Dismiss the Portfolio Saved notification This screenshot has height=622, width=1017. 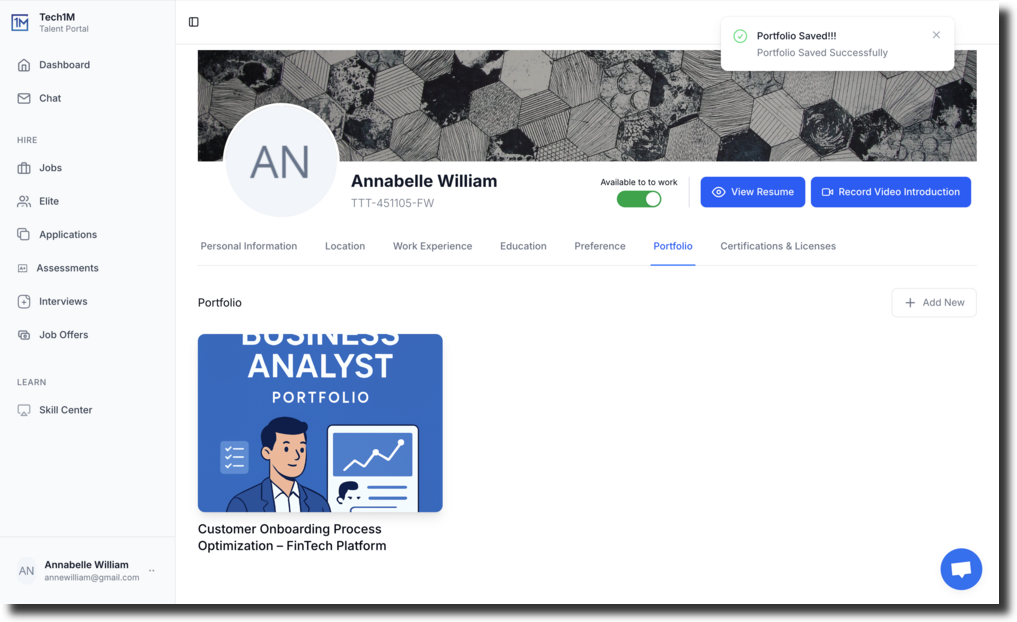click(936, 35)
